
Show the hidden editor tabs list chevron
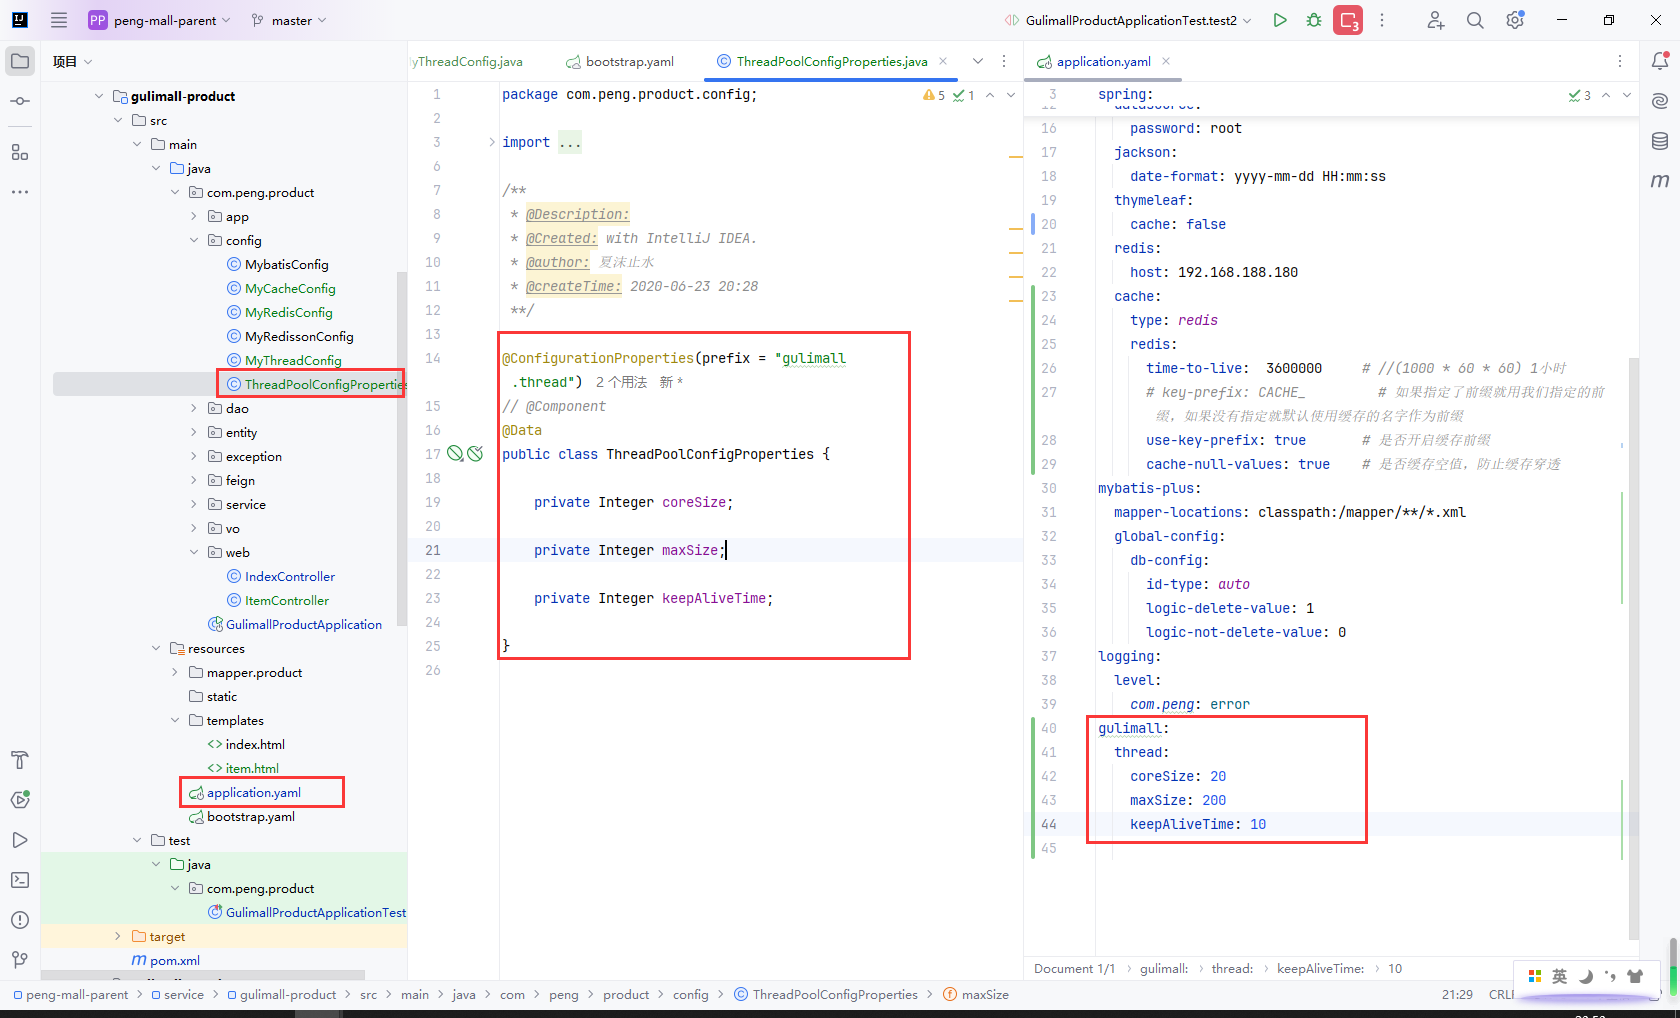tap(978, 61)
